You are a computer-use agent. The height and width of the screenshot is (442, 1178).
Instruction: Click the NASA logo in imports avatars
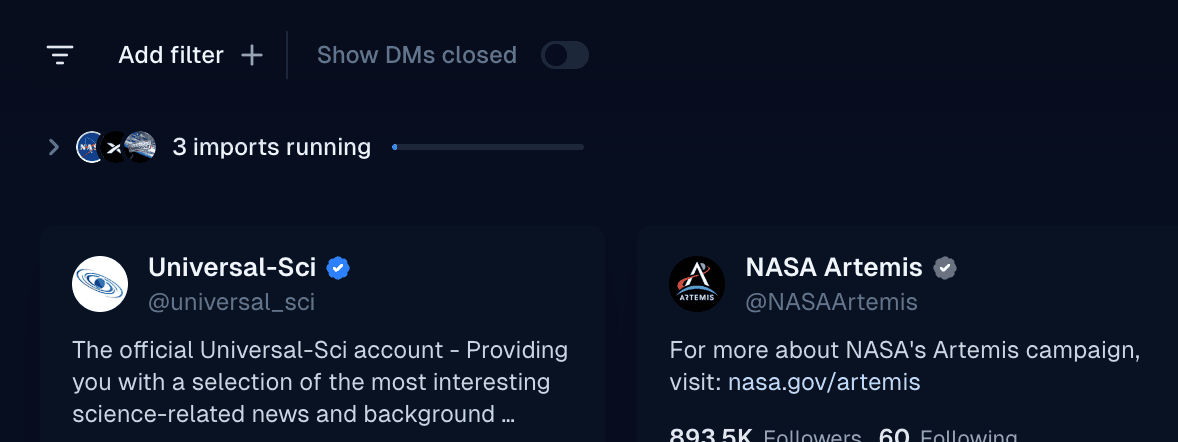tap(90, 148)
